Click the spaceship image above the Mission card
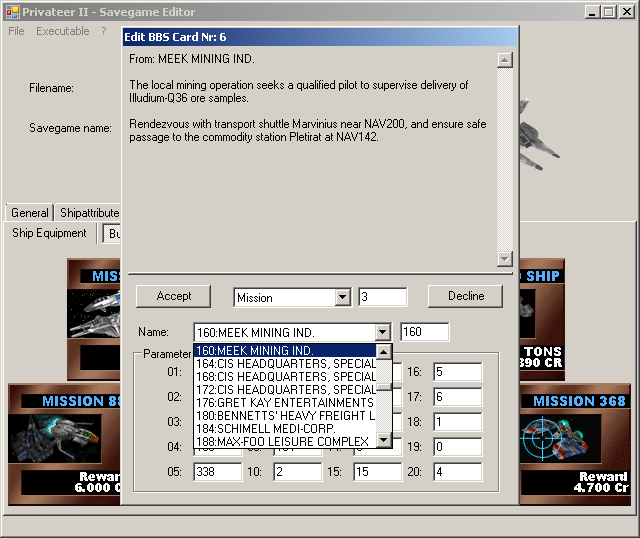Image resolution: width=640 pixels, height=538 pixels. (x=96, y=312)
